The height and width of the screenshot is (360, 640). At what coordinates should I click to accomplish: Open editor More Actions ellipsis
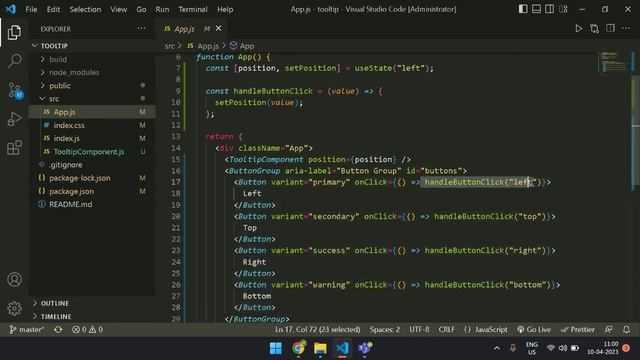pos(626,28)
